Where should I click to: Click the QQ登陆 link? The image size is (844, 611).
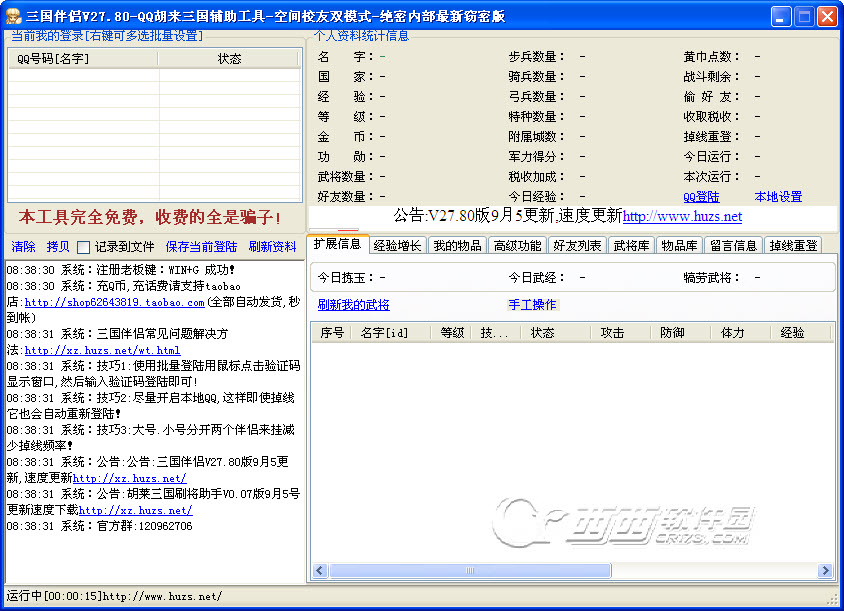pos(701,197)
